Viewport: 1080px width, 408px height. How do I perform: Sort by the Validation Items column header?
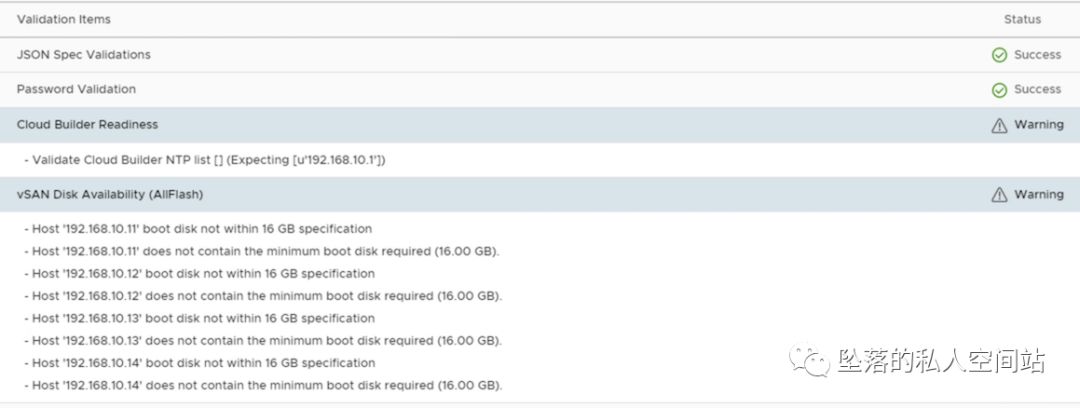[x=64, y=19]
